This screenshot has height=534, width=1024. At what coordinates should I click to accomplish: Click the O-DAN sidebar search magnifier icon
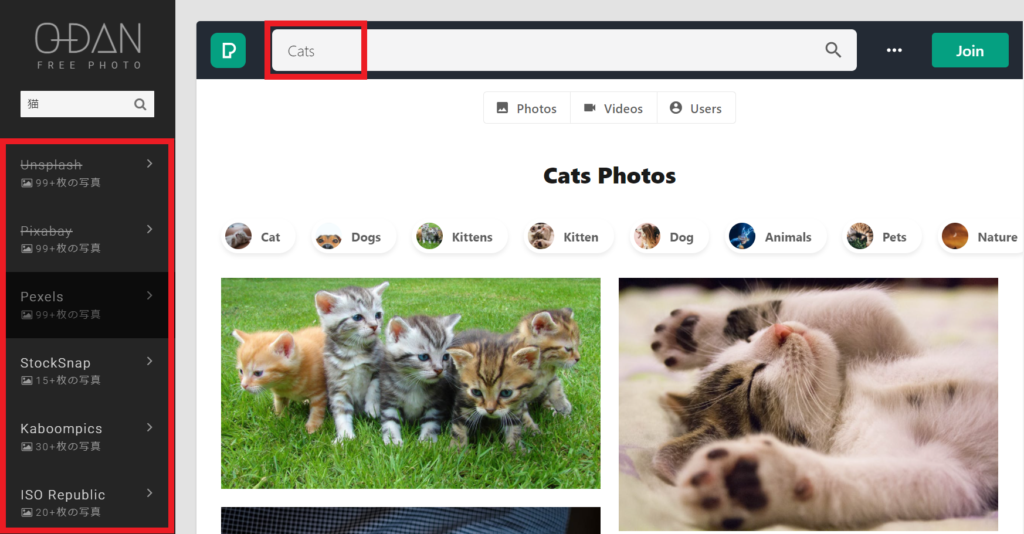[141, 104]
